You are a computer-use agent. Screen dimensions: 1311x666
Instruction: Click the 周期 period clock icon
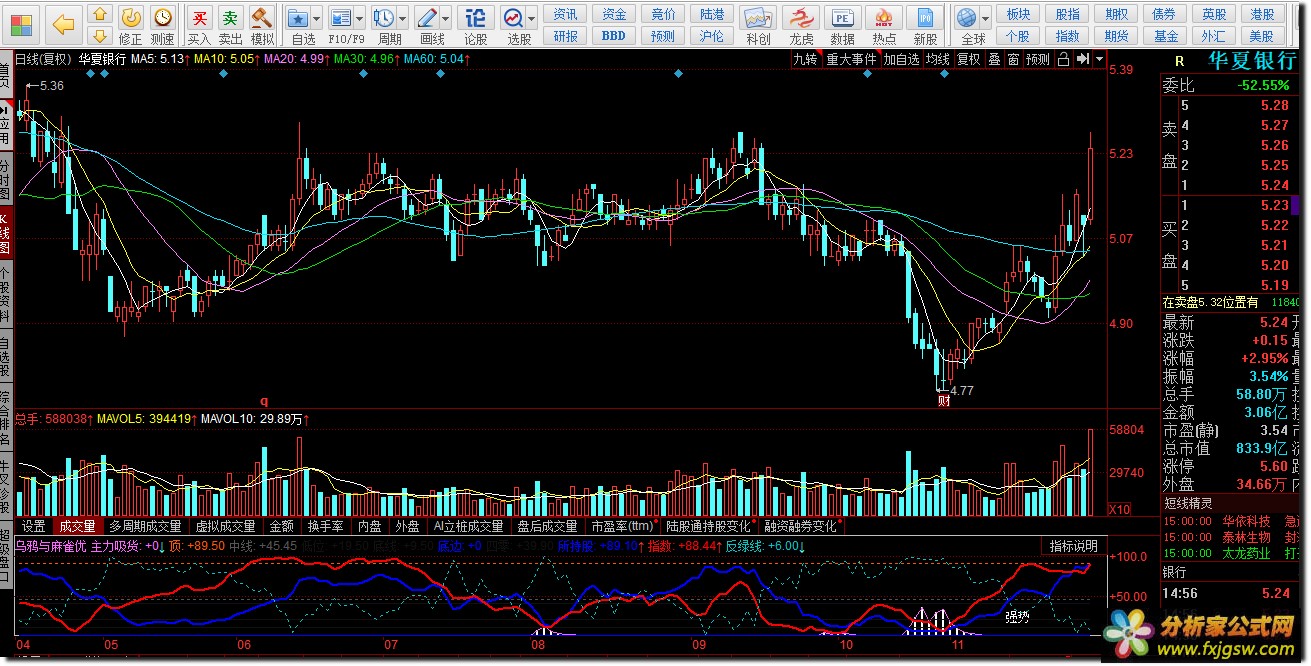click(x=384, y=17)
